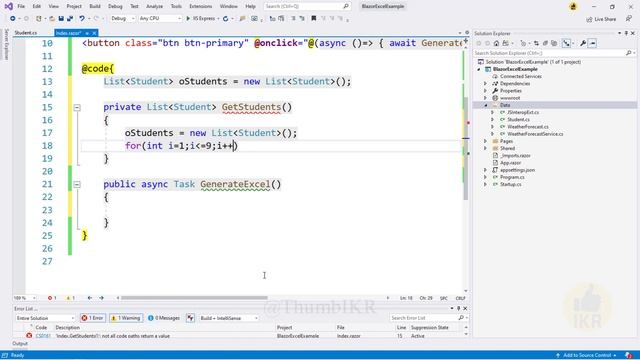Open the Debug menu
Screen dimensions: 640x360
[x=115, y=7]
